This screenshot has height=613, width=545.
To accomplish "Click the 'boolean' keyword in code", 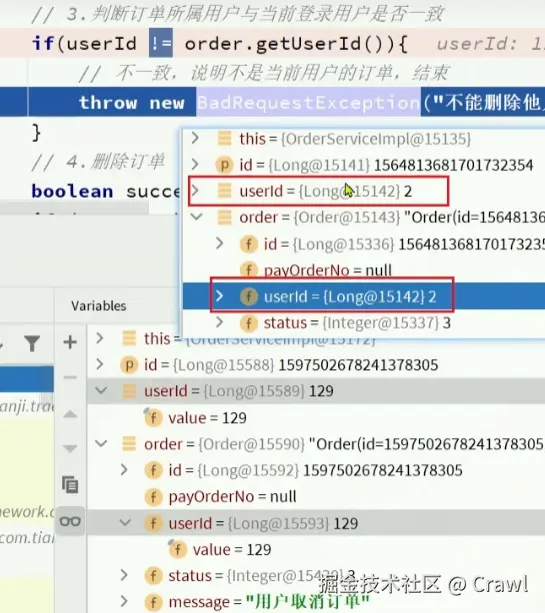I will (x=72, y=192).
